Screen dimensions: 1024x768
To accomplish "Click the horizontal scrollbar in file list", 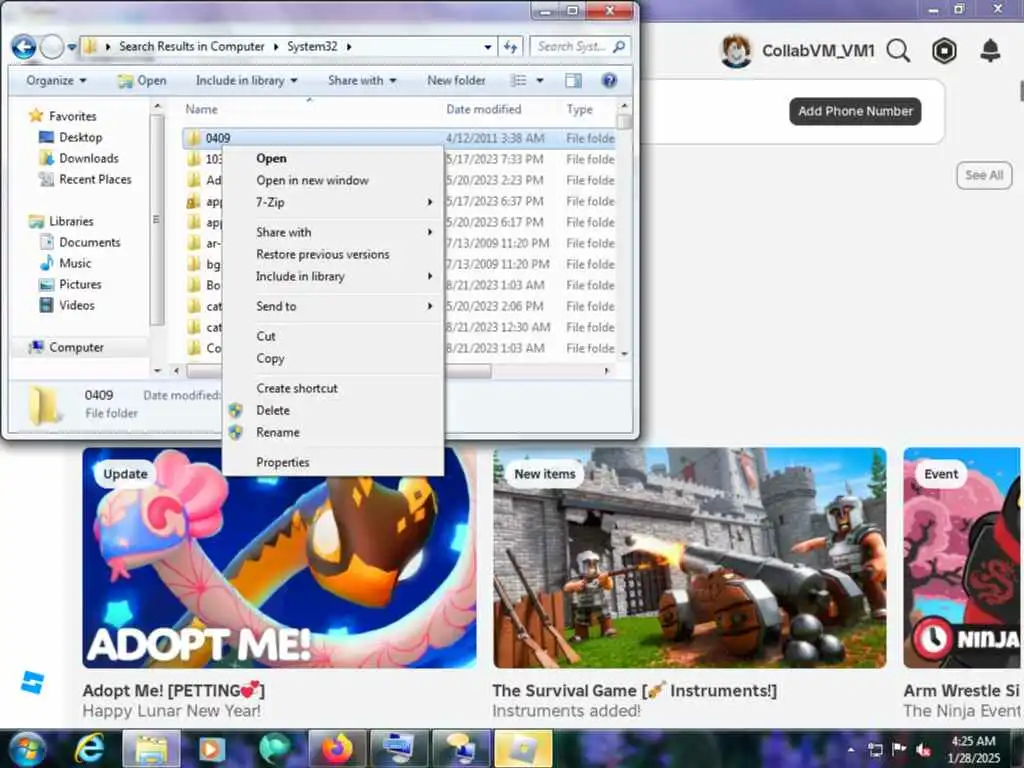I will (339, 371).
